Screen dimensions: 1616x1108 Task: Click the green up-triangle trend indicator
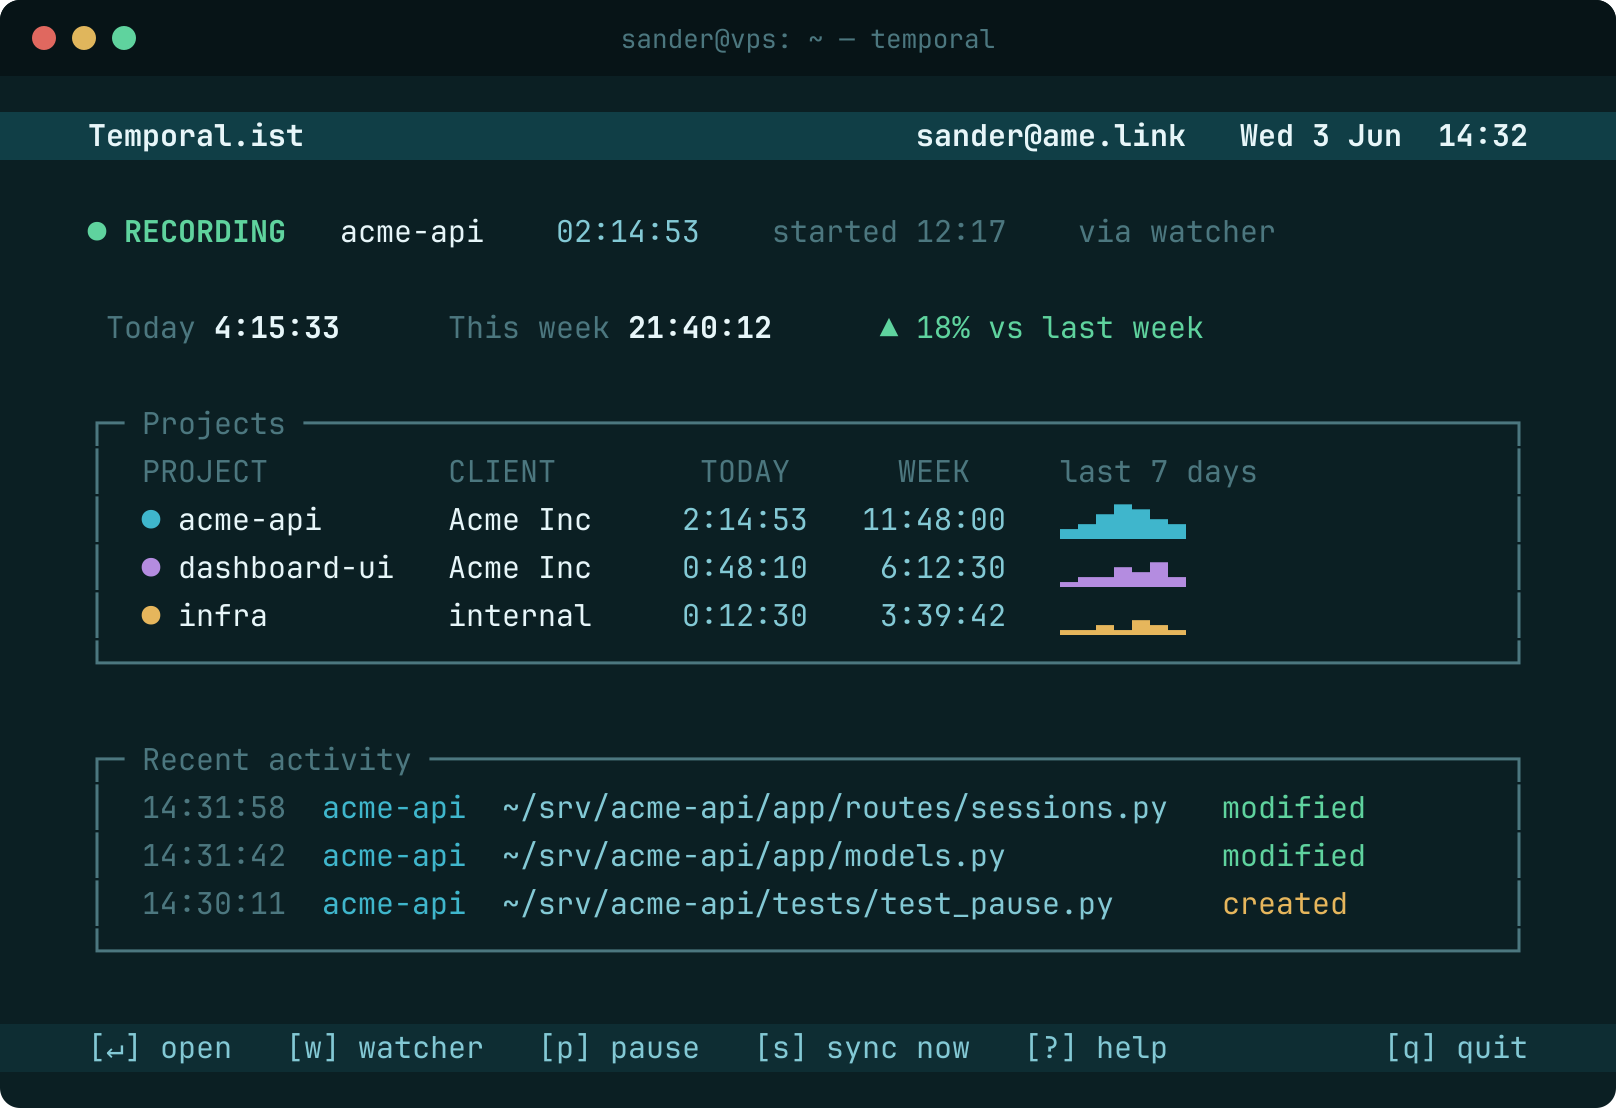click(888, 328)
